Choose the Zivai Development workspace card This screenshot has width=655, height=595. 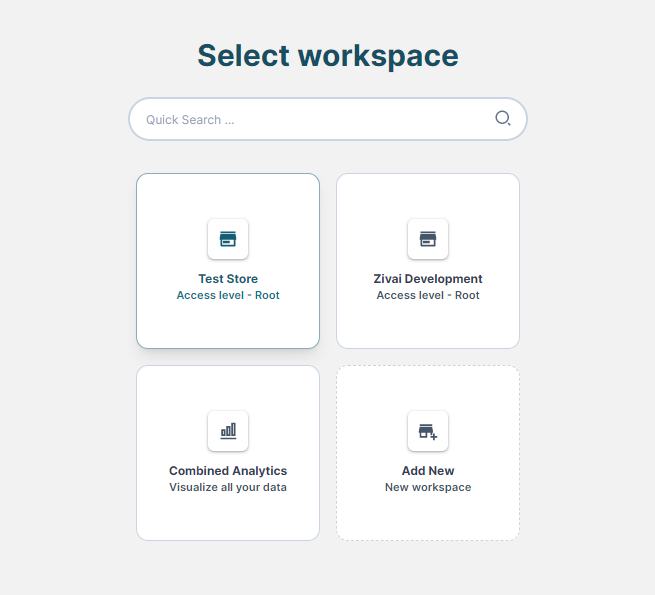point(428,200)
